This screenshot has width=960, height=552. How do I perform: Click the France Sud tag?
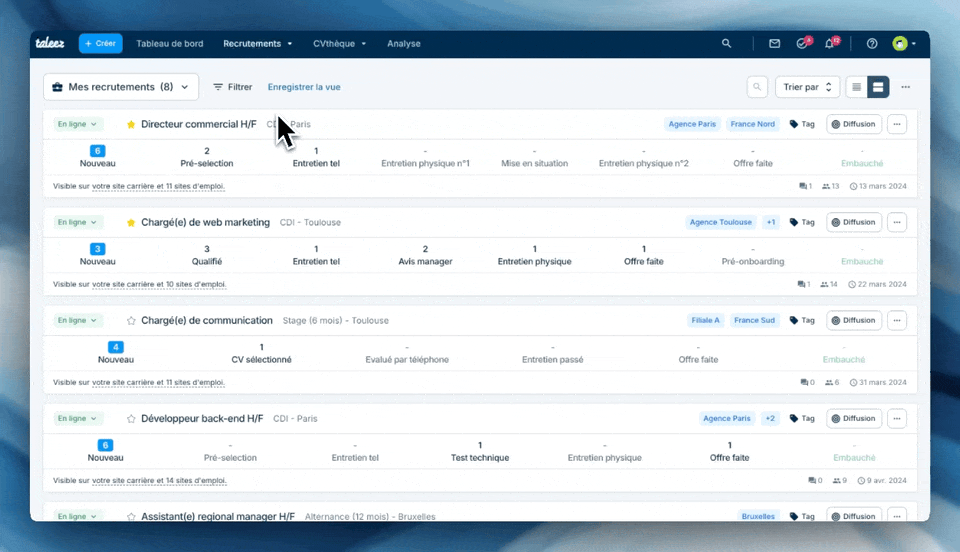click(x=754, y=320)
